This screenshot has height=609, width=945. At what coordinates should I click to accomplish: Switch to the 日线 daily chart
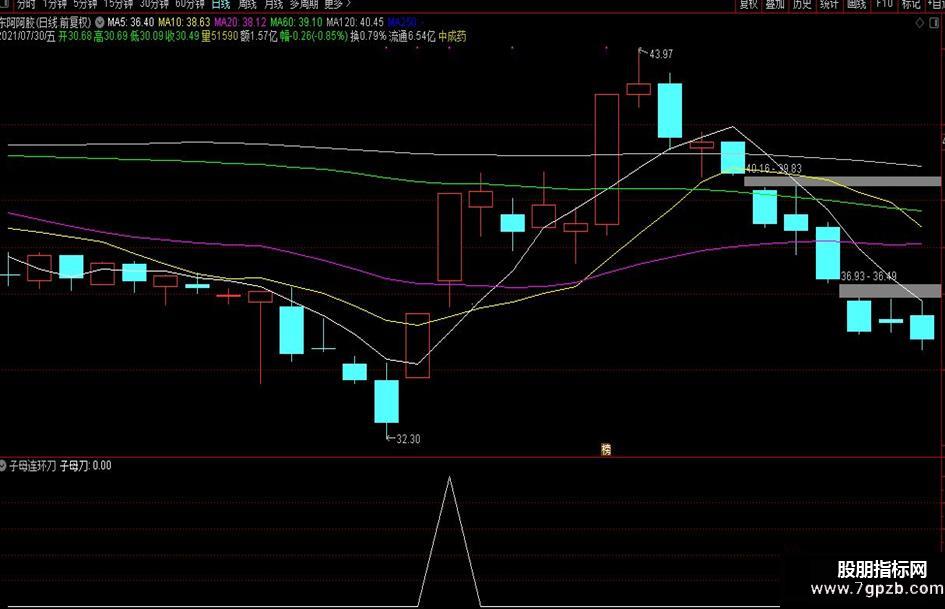point(221,4)
